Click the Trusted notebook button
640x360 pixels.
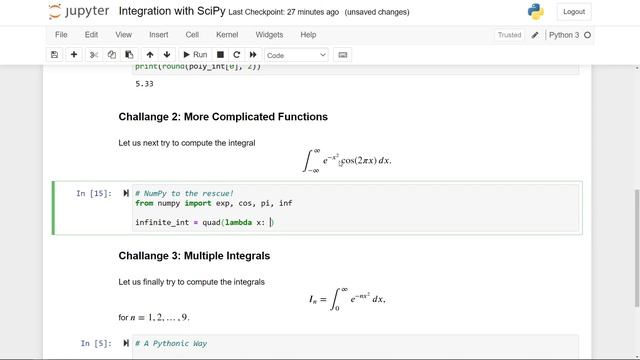point(509,35)
